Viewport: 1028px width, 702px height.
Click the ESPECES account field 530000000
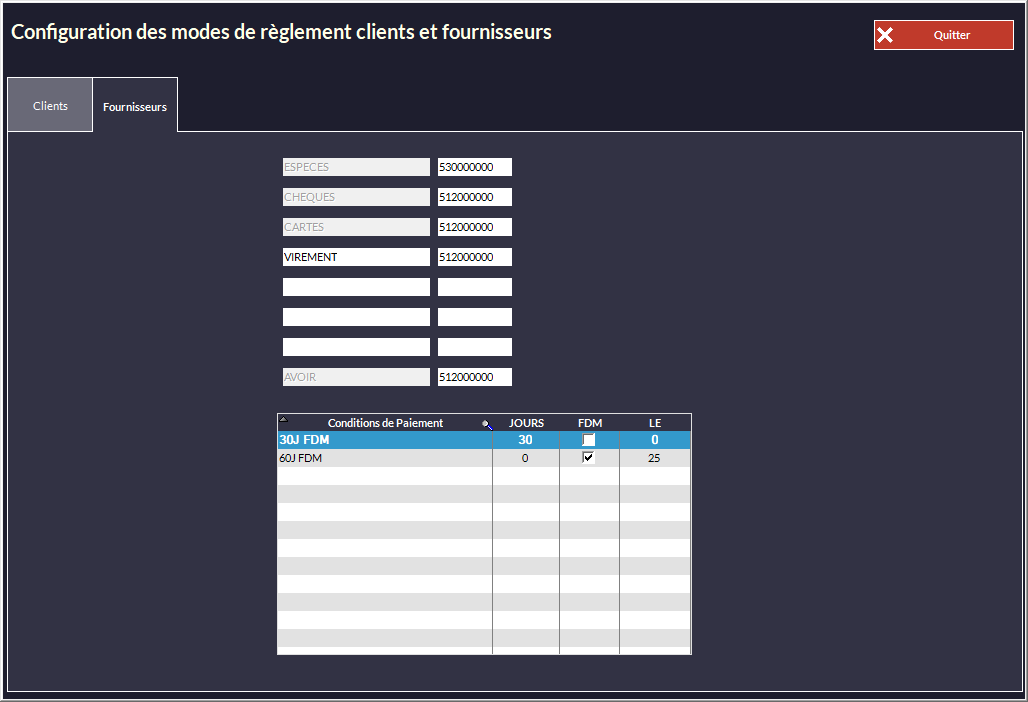point(475,167)
